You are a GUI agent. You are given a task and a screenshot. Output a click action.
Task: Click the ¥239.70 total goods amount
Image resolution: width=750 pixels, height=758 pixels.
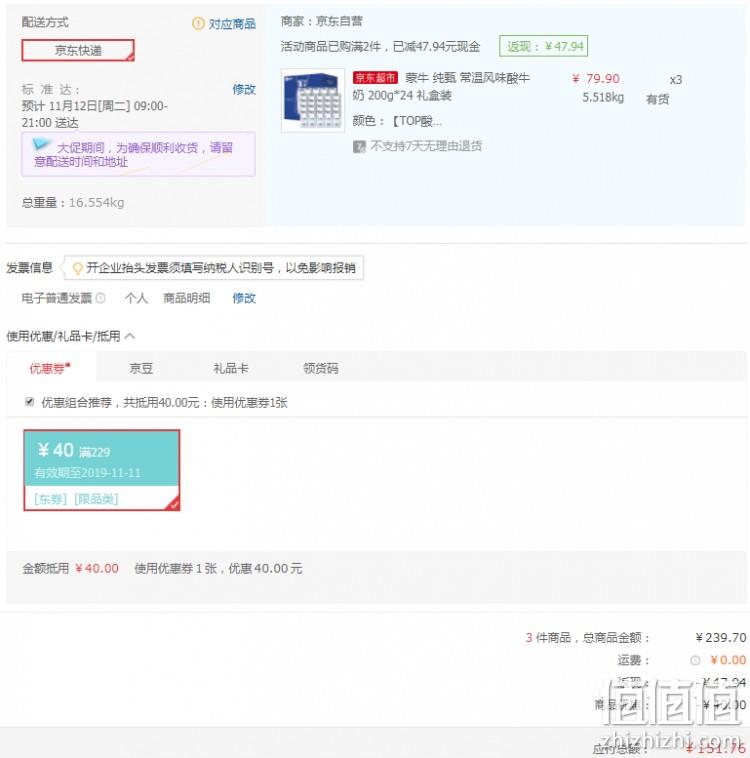point(721,638)
